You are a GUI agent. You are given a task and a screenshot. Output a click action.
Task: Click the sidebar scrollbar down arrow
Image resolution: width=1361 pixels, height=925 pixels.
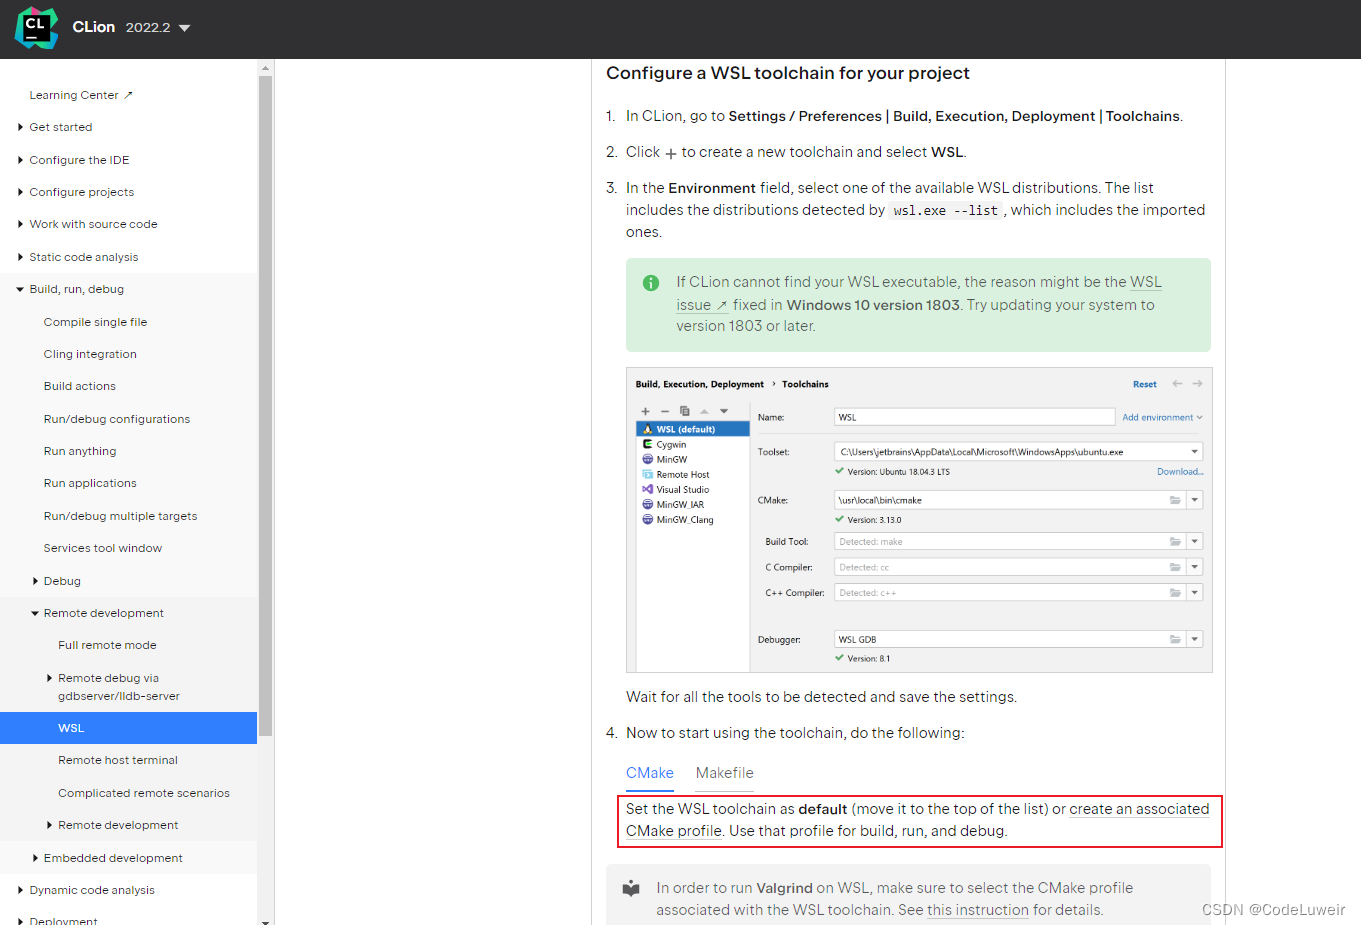click(x=265, y=920)
